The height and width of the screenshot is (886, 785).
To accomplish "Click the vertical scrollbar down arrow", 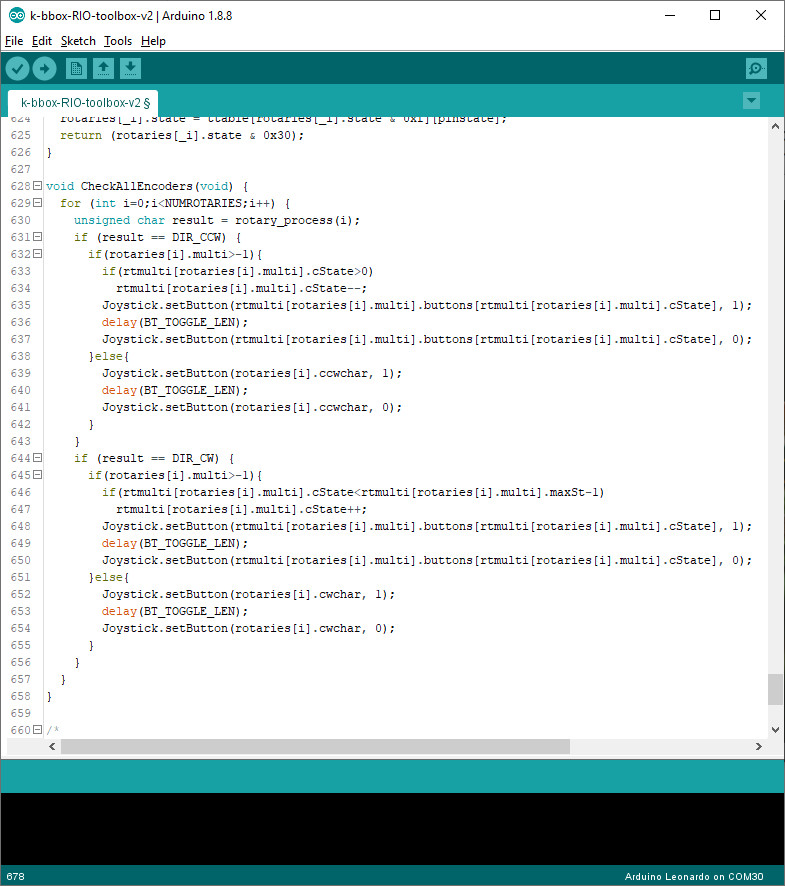I will tap(776, 730).
